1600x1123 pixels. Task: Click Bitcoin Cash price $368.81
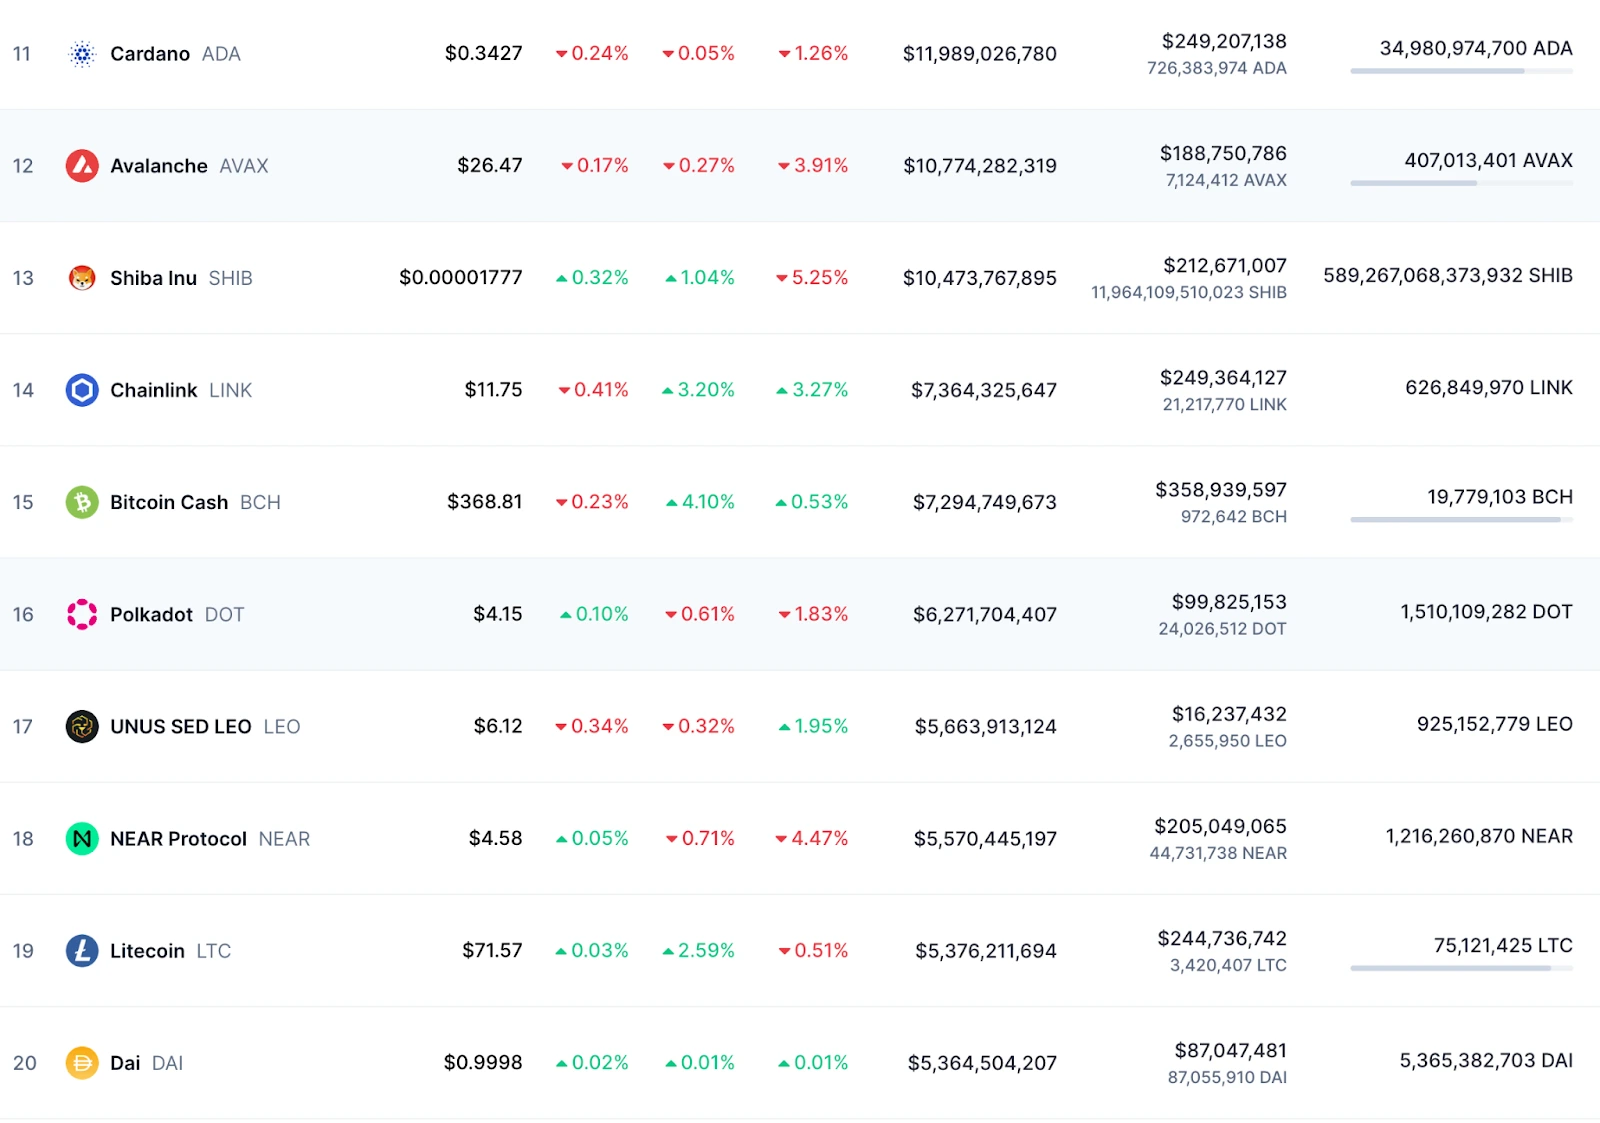(x=485, y=501)
